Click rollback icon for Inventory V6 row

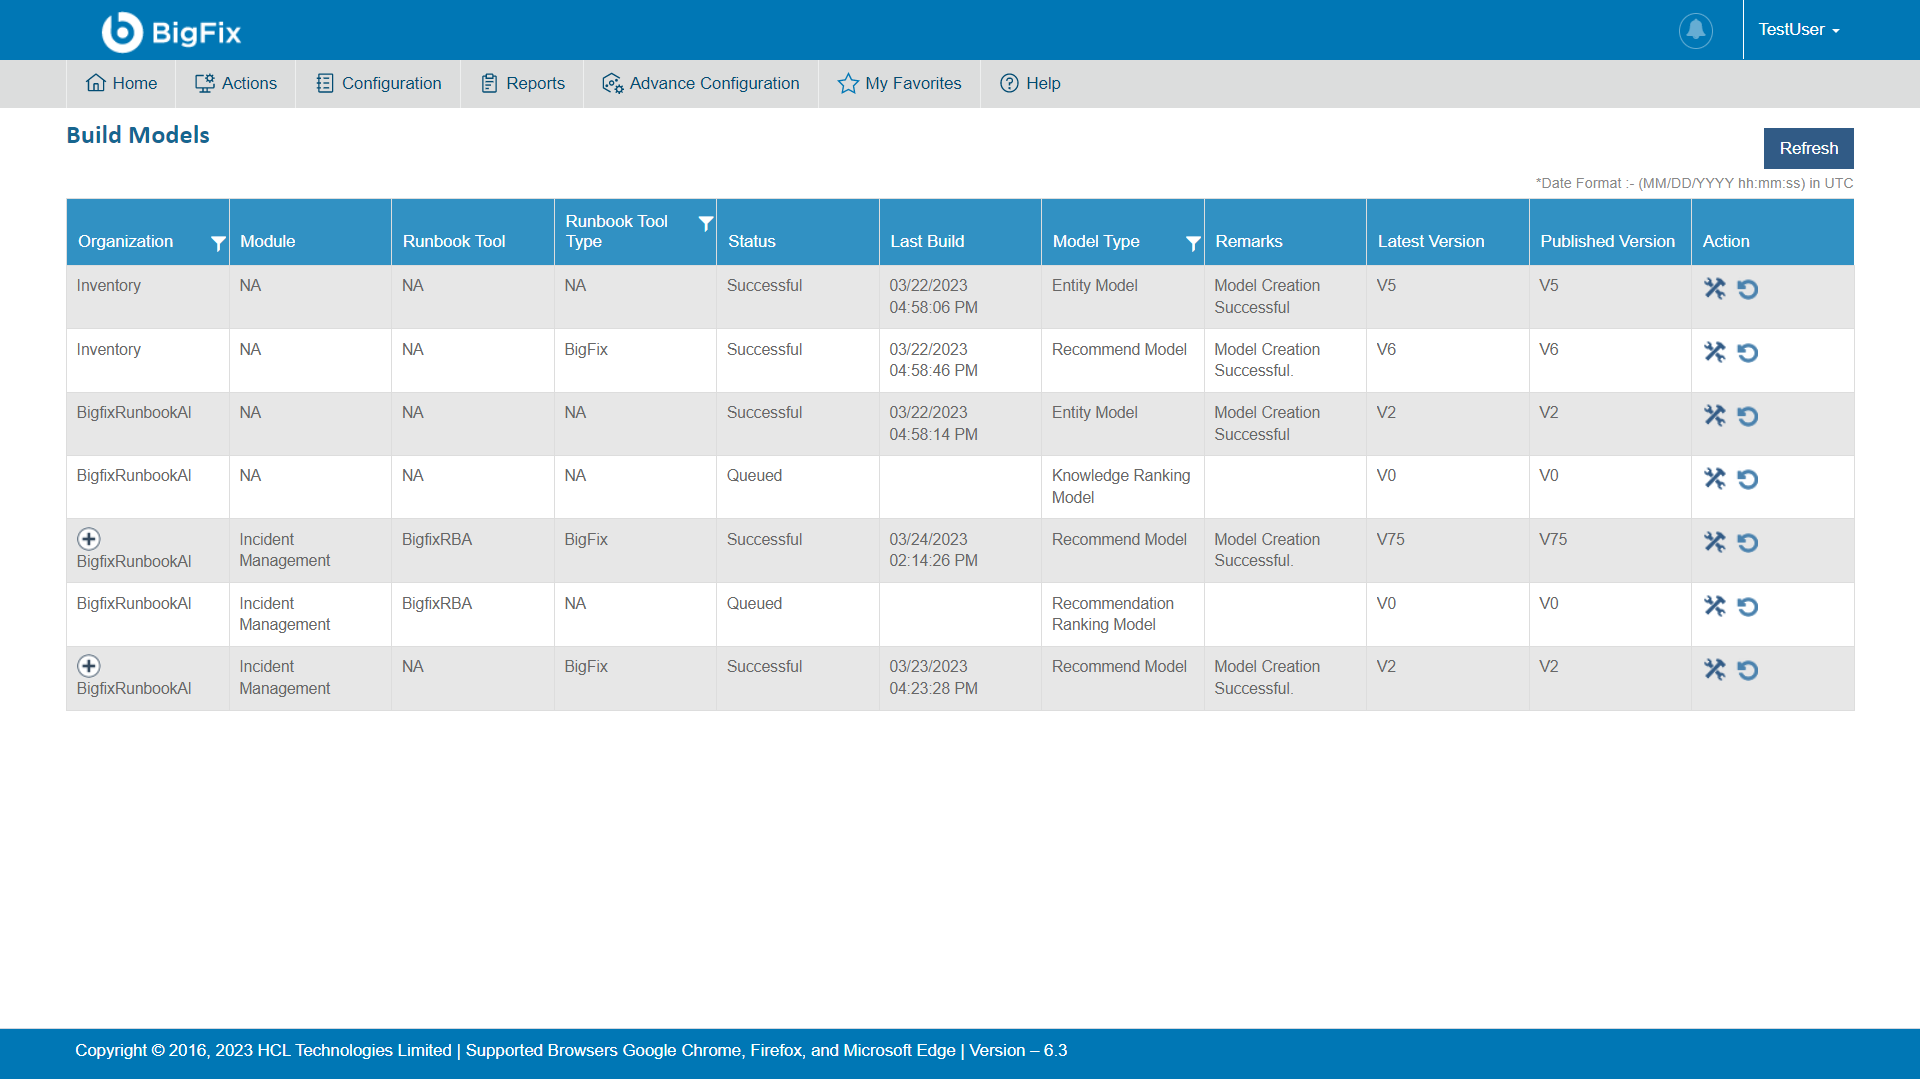click(x=1747, y=353)
